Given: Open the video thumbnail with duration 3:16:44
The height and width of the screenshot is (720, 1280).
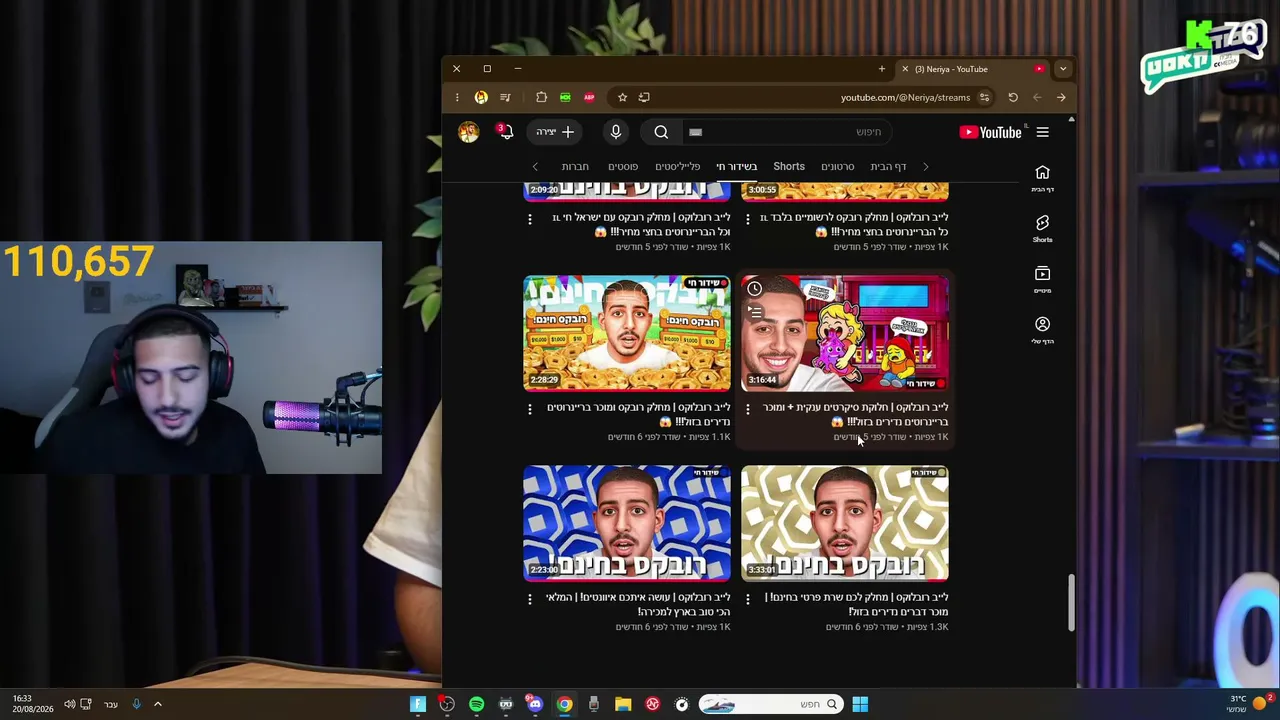Looking at the screenshot, I should 845,333.
